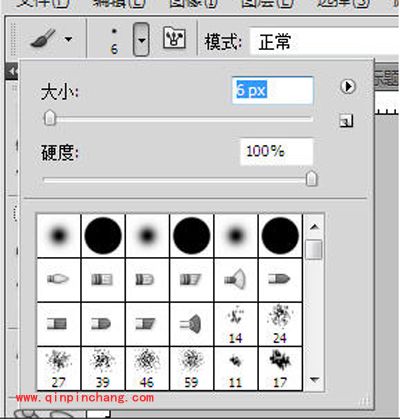Select the Brush tool preset icon
This screenshot has width=400, height=419.
coord(43,39)
